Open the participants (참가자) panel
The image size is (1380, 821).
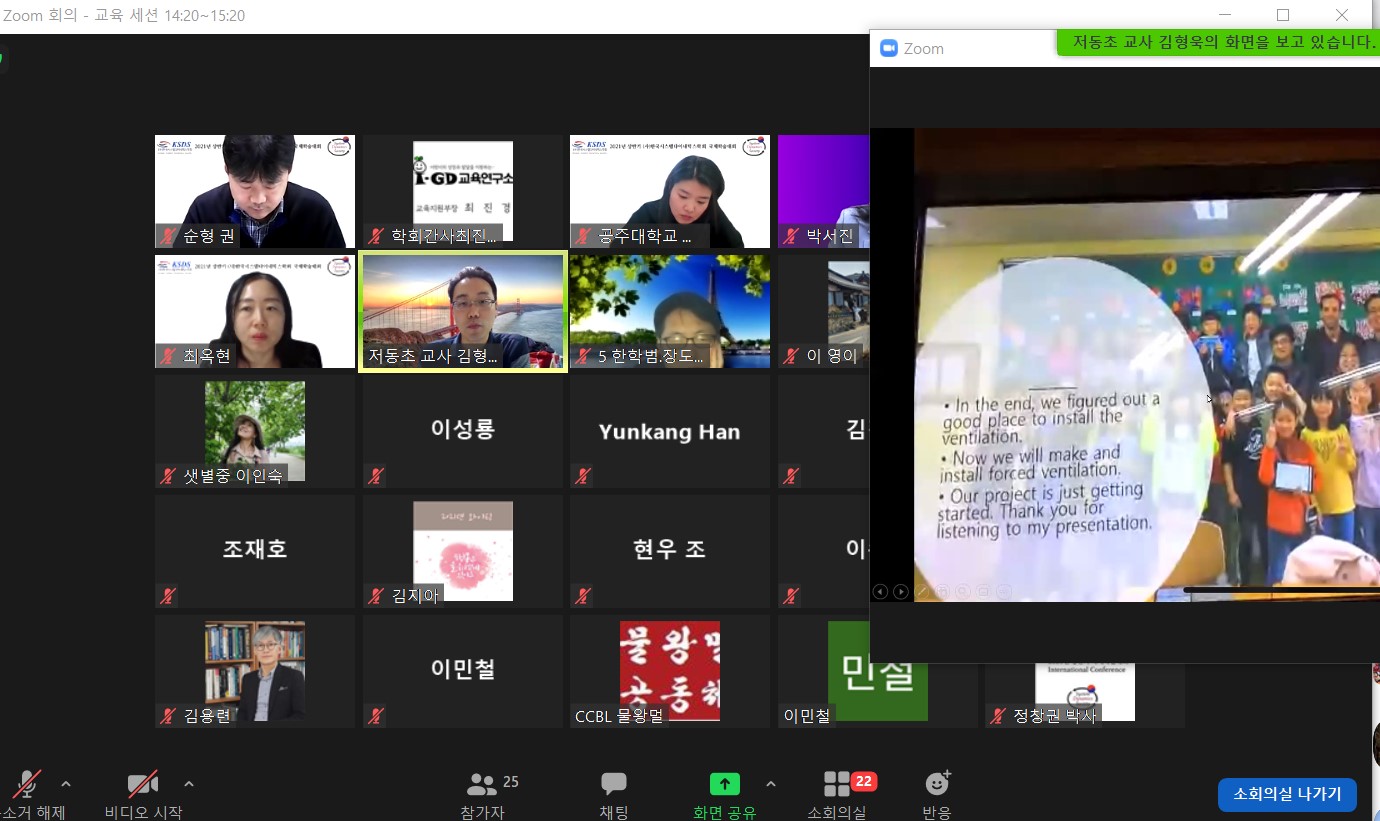482,785
